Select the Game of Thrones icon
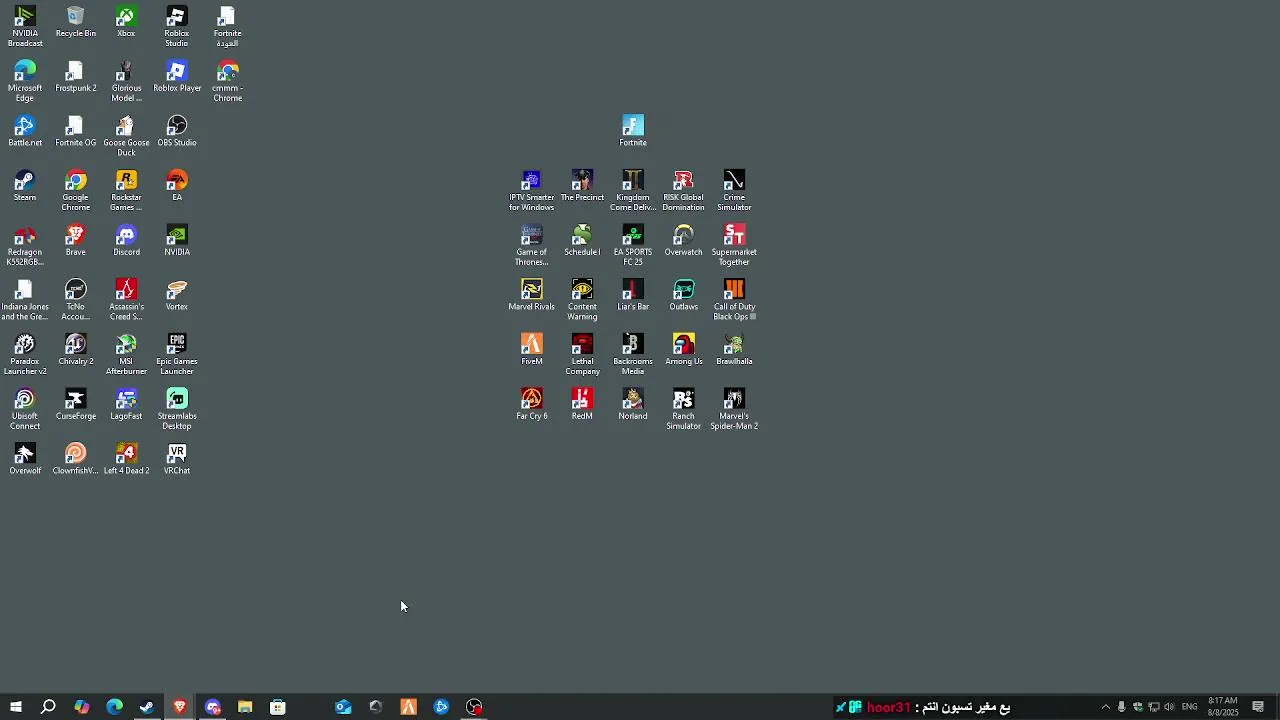Screen dimensions: 1280x720 (x=531, y=246)
